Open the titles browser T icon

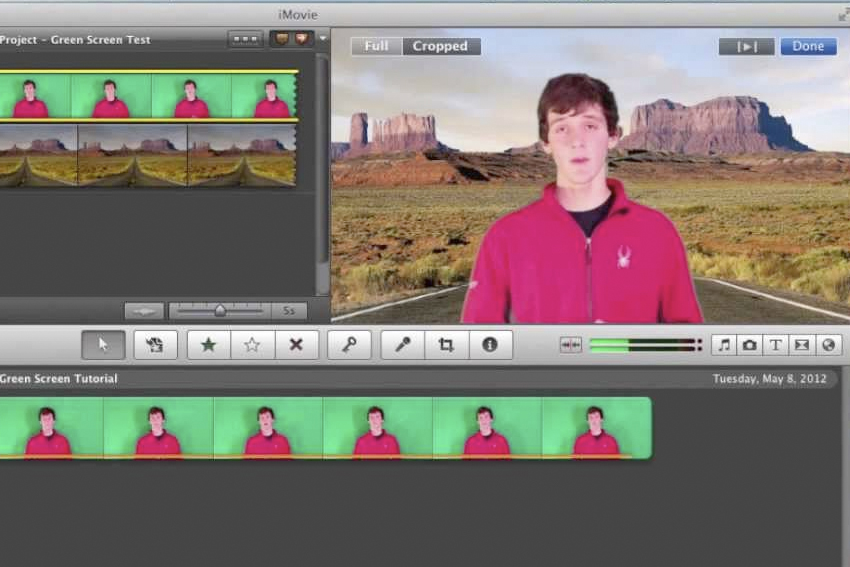[x=776, y=345]
